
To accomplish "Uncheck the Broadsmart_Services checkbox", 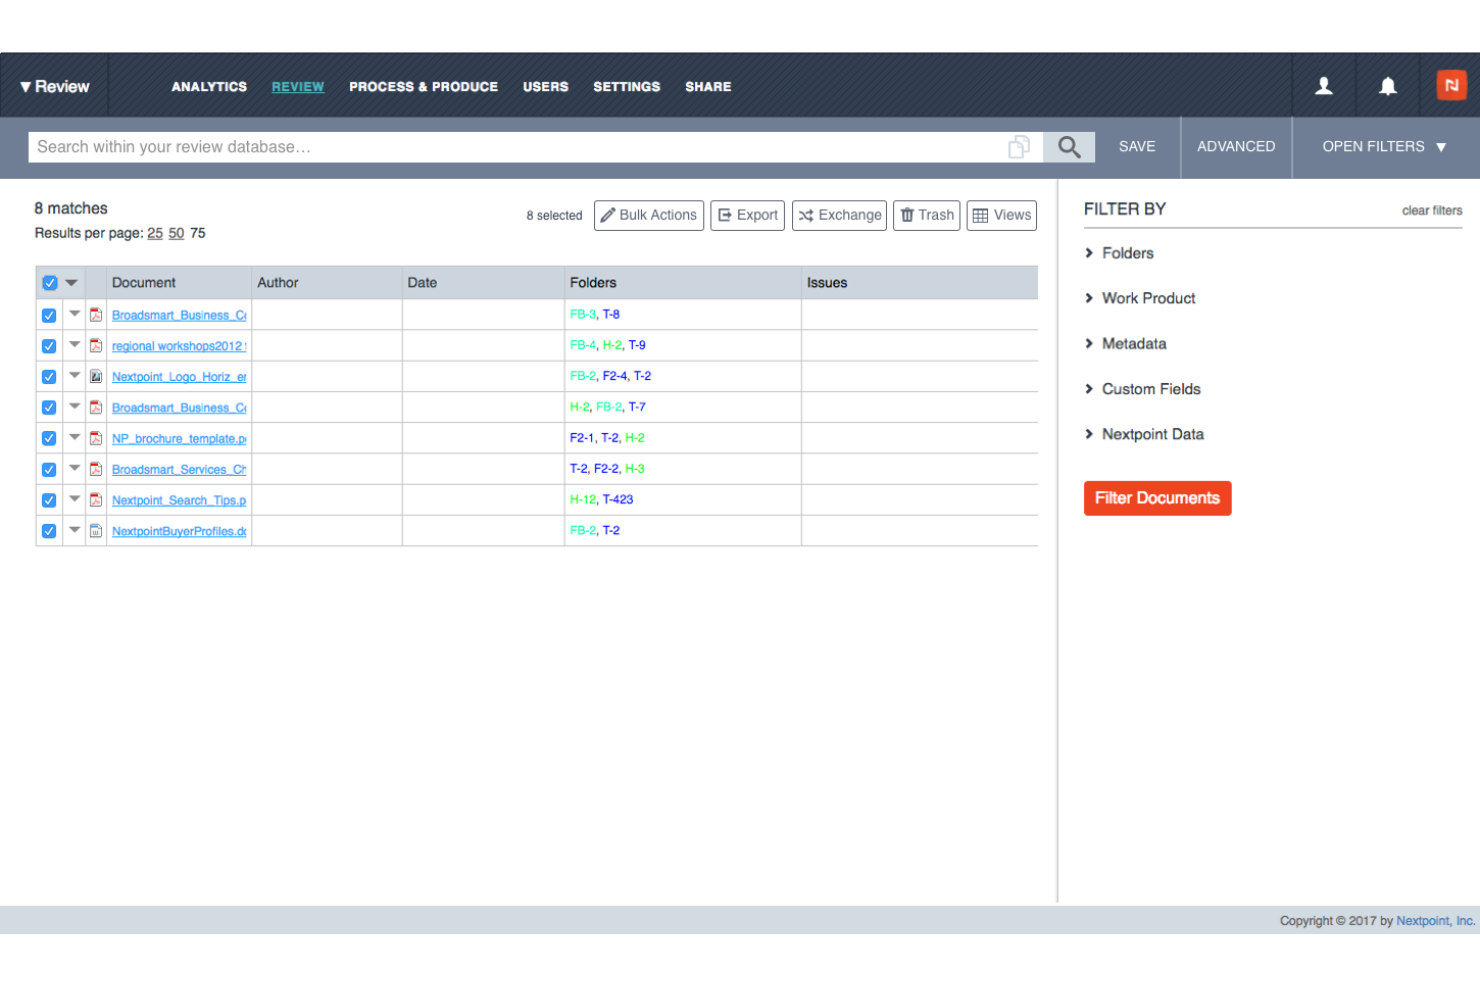I will coord(49,469).
